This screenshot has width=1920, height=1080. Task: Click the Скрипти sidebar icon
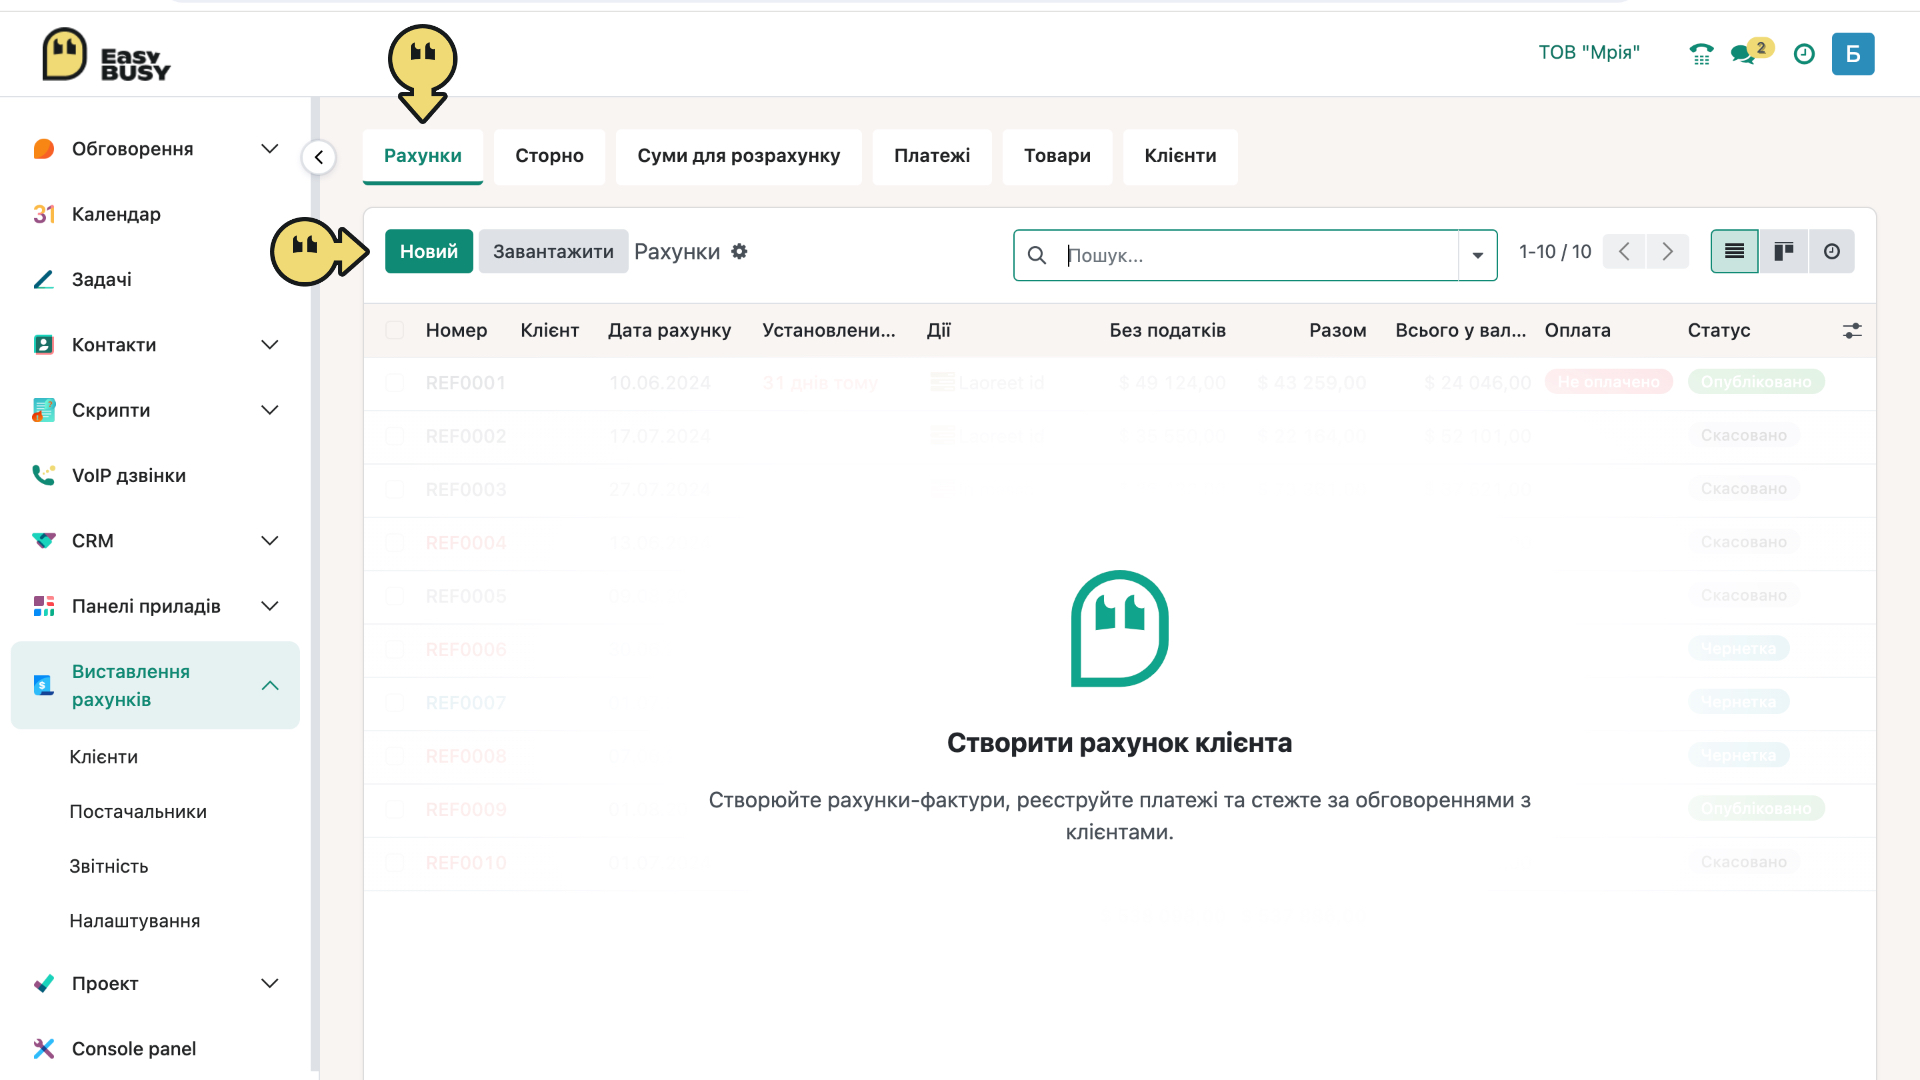point(44,410)
